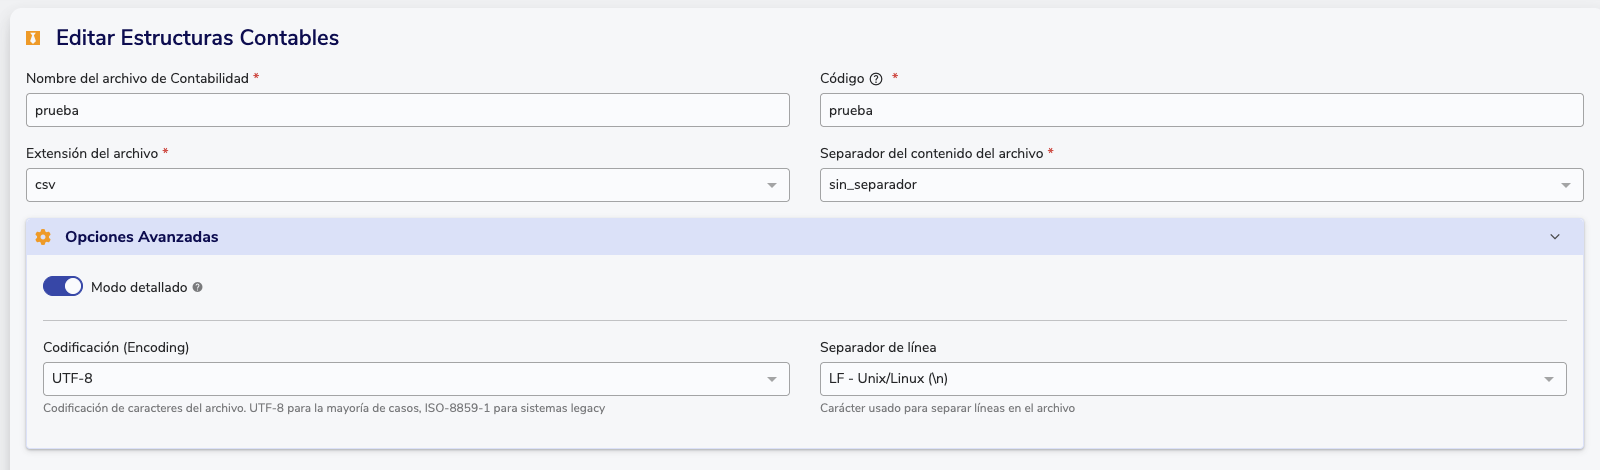This screenshot has width=1600, height=470.
Task: Click the encoding hint mentioning ISO-8859-1
Action: (324, 408)
